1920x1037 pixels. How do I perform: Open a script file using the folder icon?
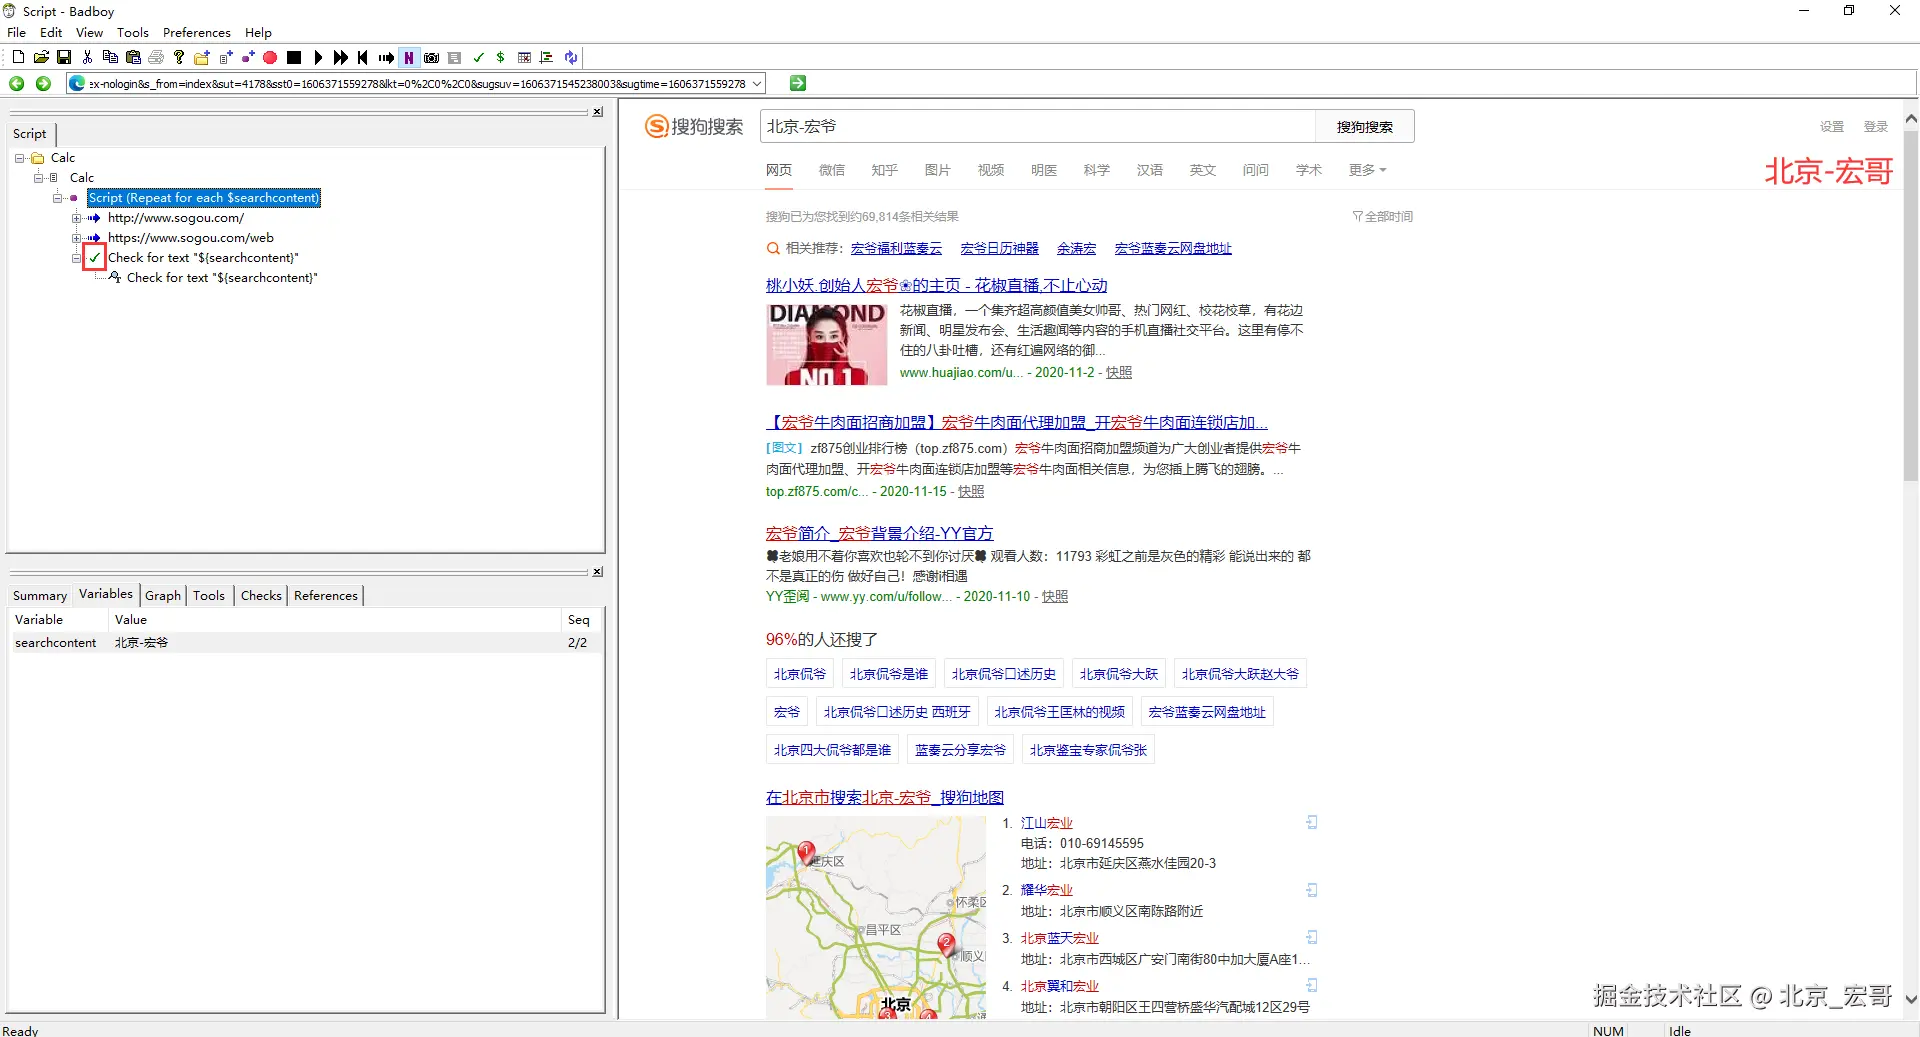click(x=41, y=58)
